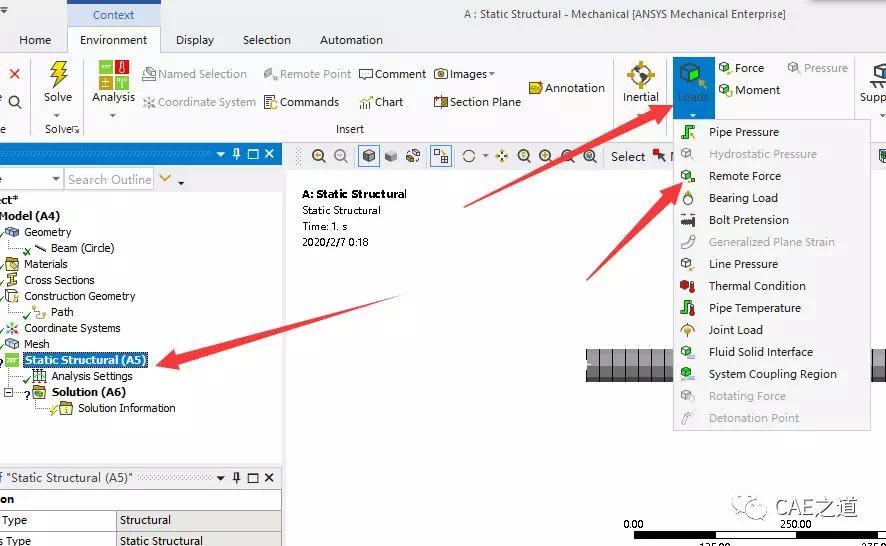Choose Bolt Pretension from the dropdown list

click(x=748, y=220)
